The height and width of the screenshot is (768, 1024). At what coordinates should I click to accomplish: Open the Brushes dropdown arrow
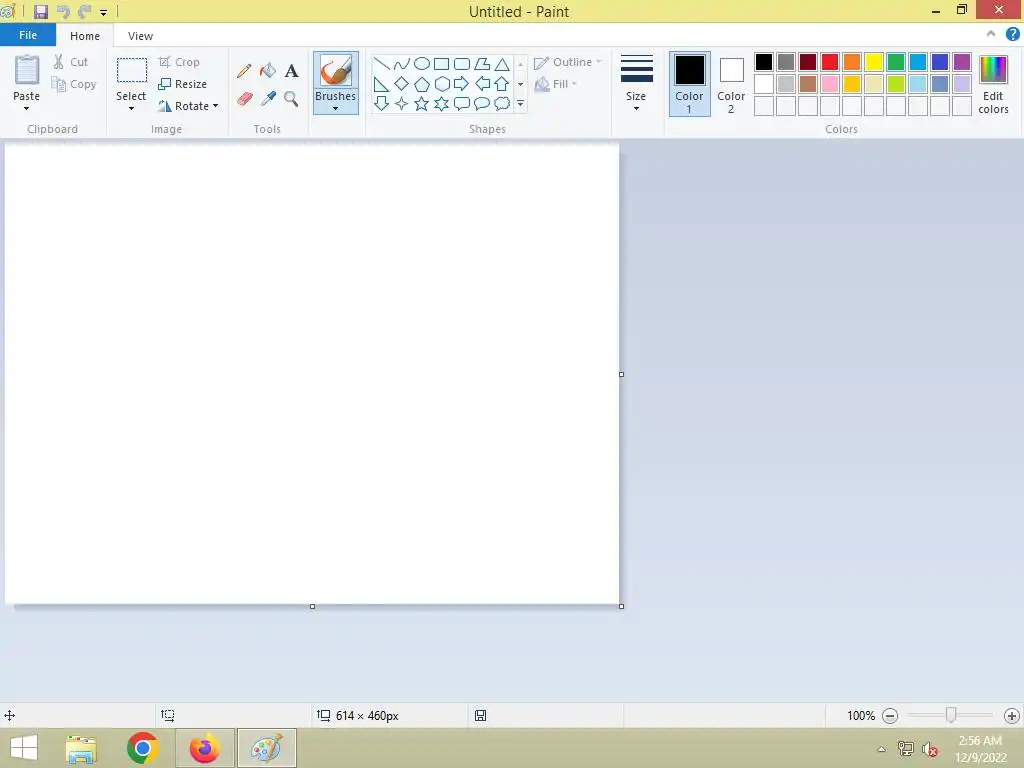tap(336, 108)
